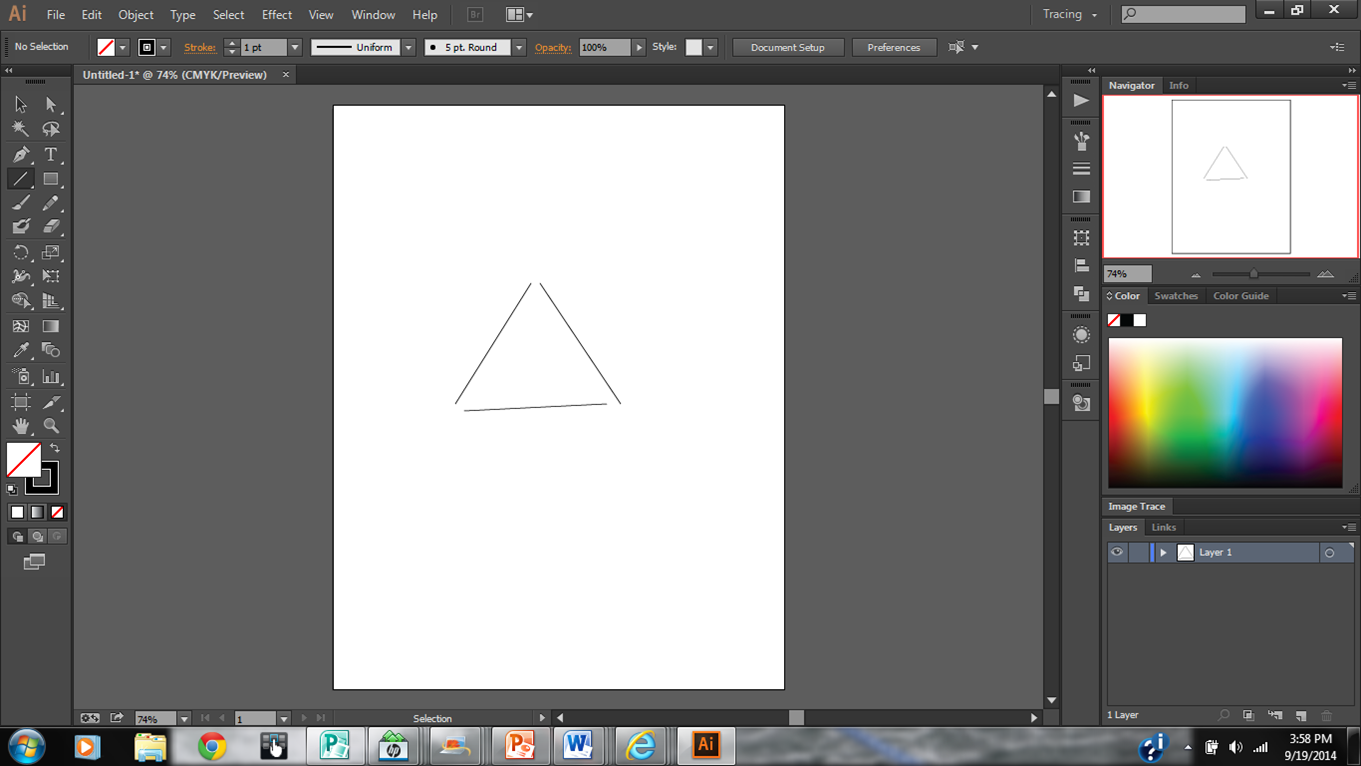
Task: Switch to the Swatches tab
Action: point(1176,296)
